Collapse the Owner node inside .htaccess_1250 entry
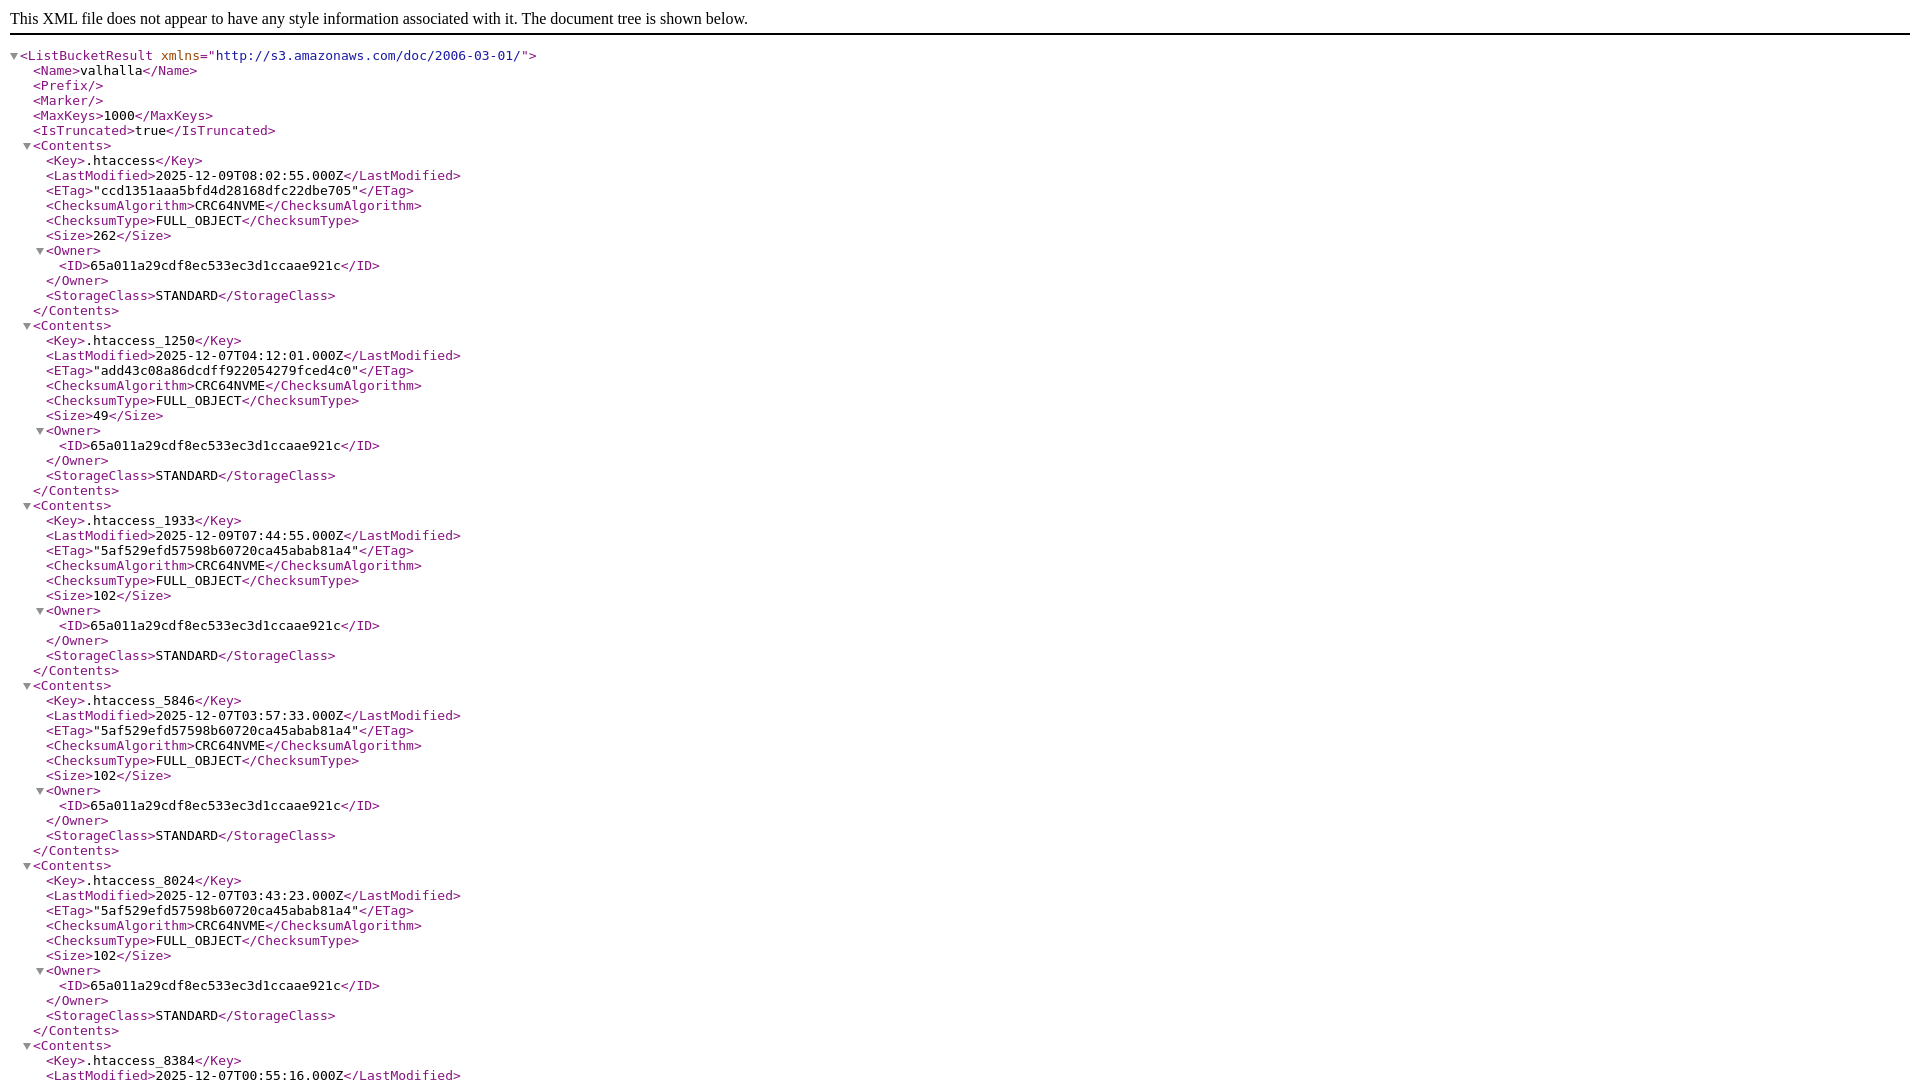The image size is (1920, 1080). click(40, 431)
